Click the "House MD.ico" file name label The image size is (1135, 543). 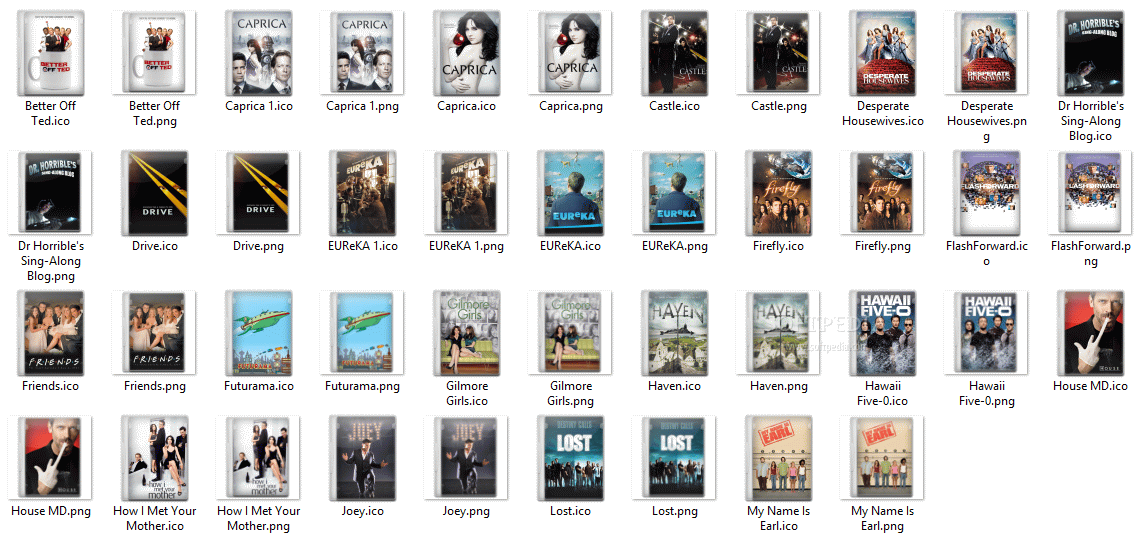(1092, 387)
